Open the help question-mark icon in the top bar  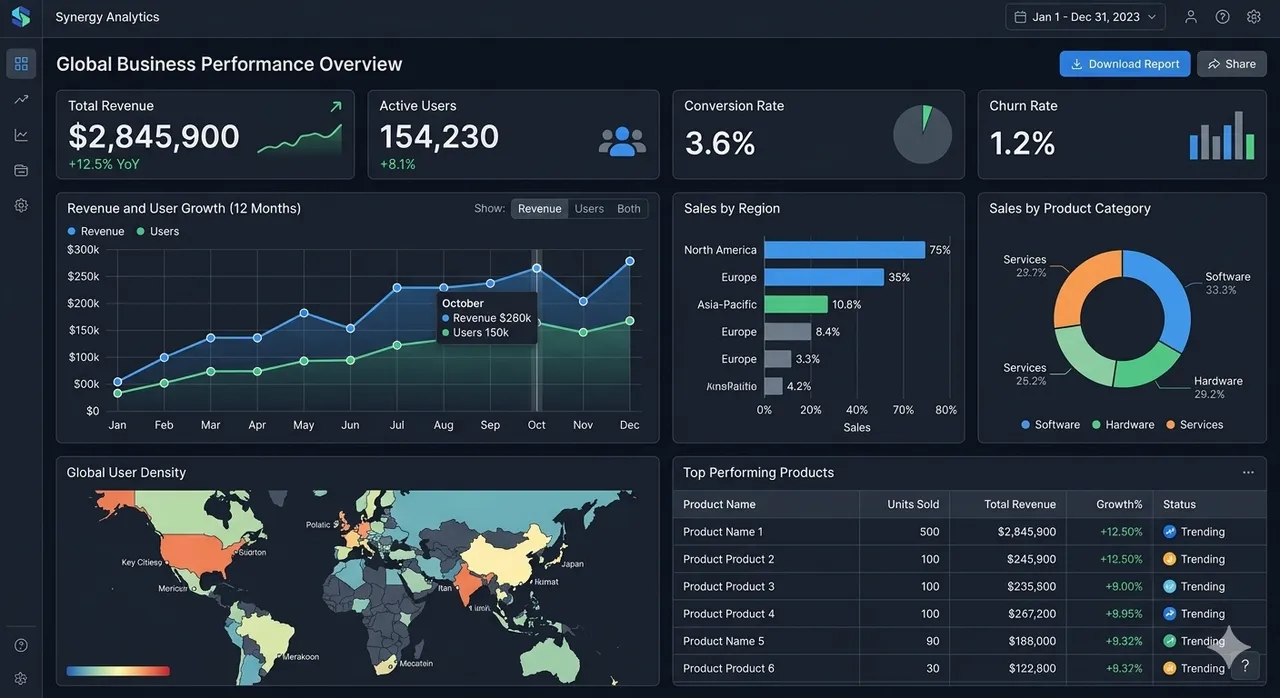(1221, 16)
